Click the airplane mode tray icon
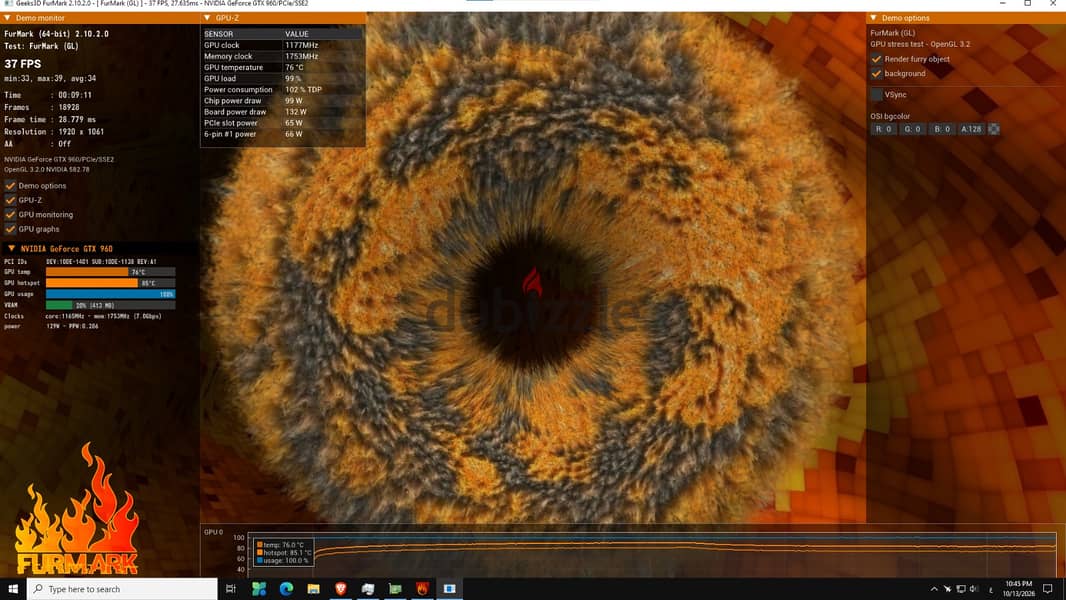Viewport: 1066px width, 600px height. point(947,589)
